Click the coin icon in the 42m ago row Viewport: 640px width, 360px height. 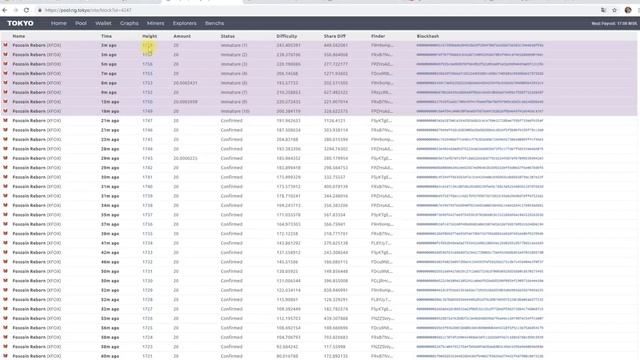(x=5, y=252)
